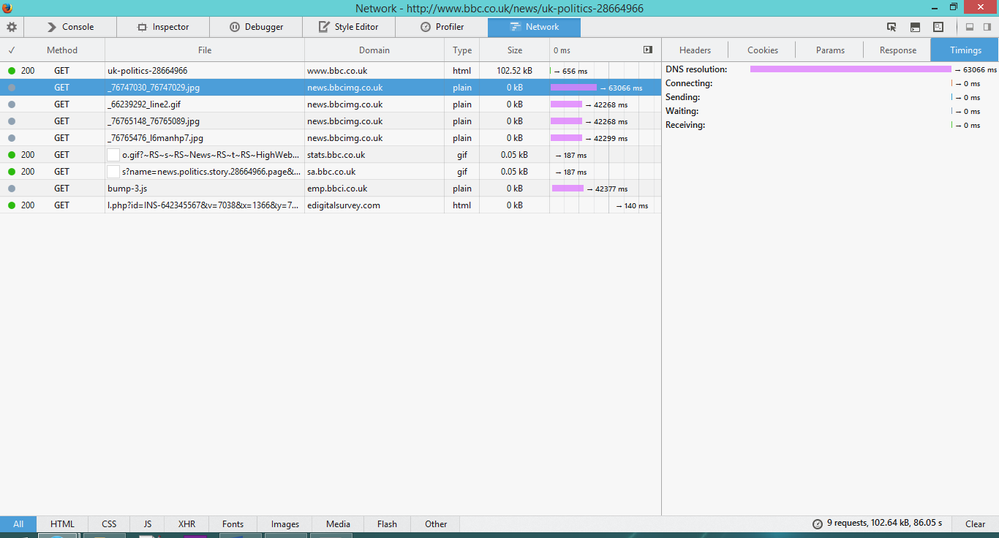Open the Cookies details tab

[763, 50]
